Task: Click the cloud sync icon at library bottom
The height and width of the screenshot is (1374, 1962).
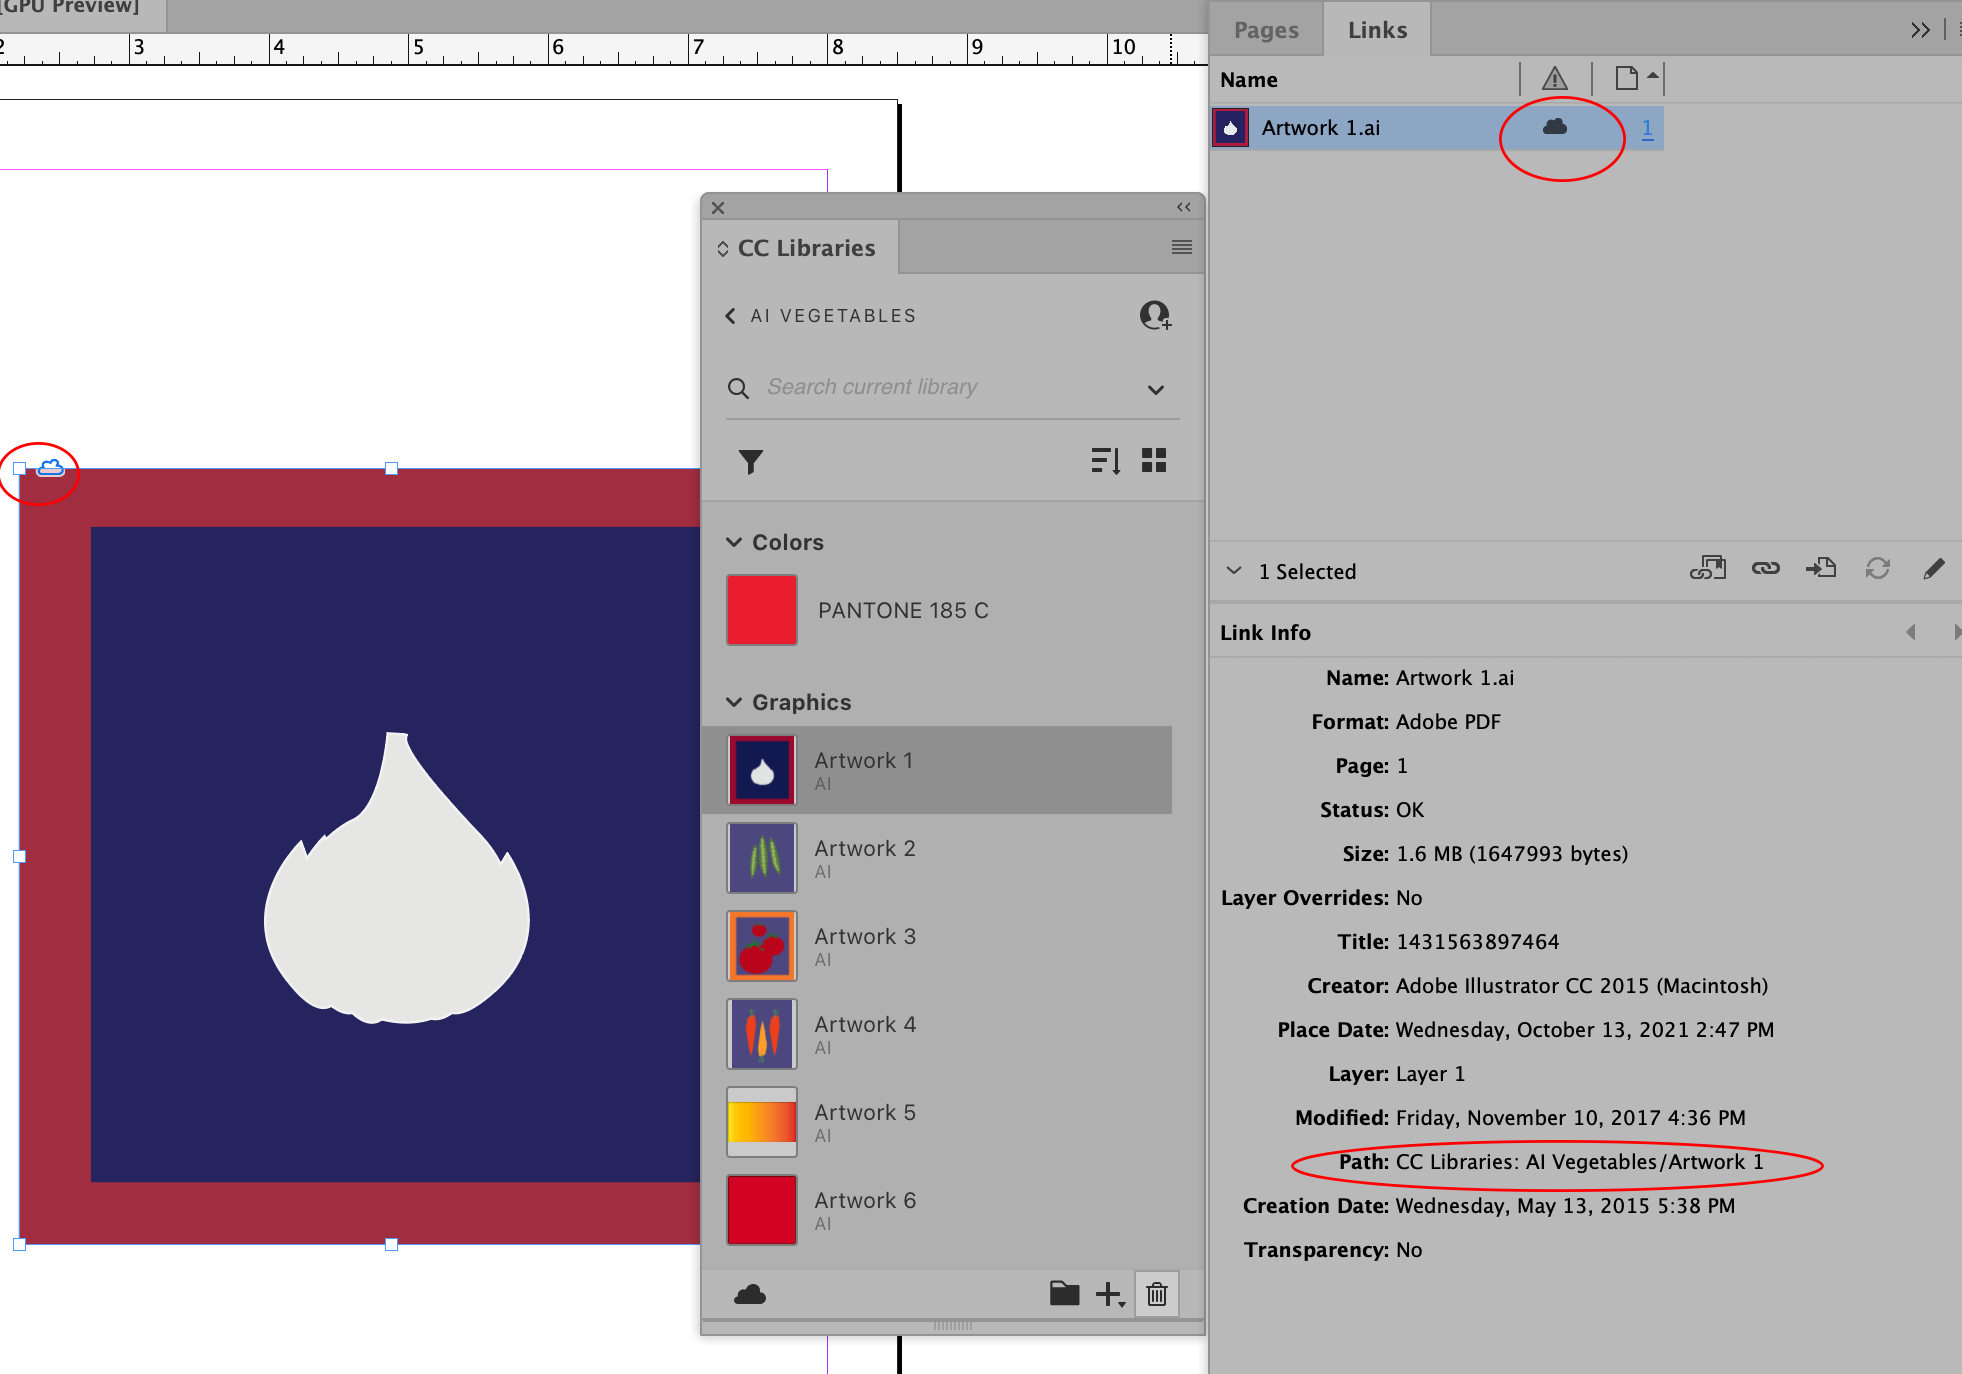Action: (x=750, y=1294)
